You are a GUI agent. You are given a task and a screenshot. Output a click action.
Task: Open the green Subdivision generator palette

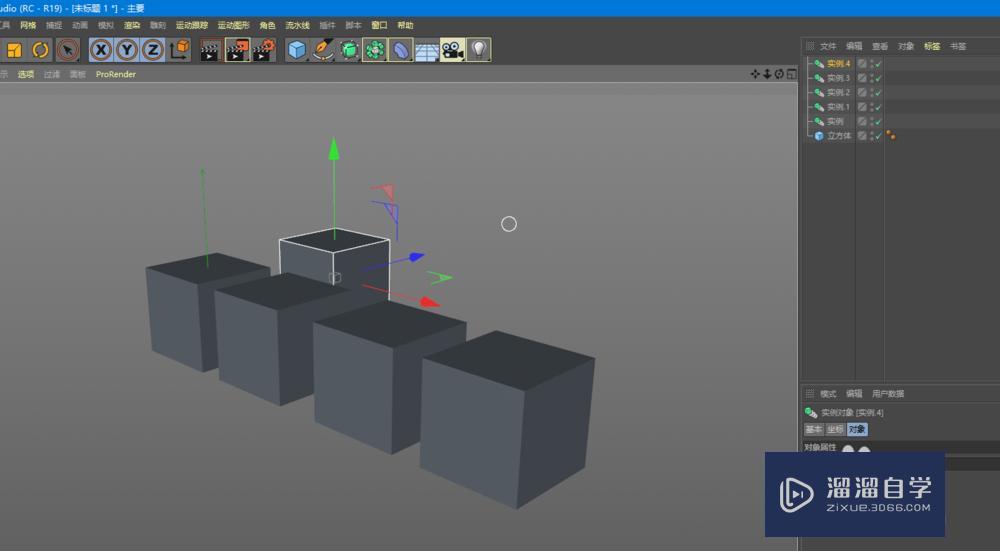(349, 50)
